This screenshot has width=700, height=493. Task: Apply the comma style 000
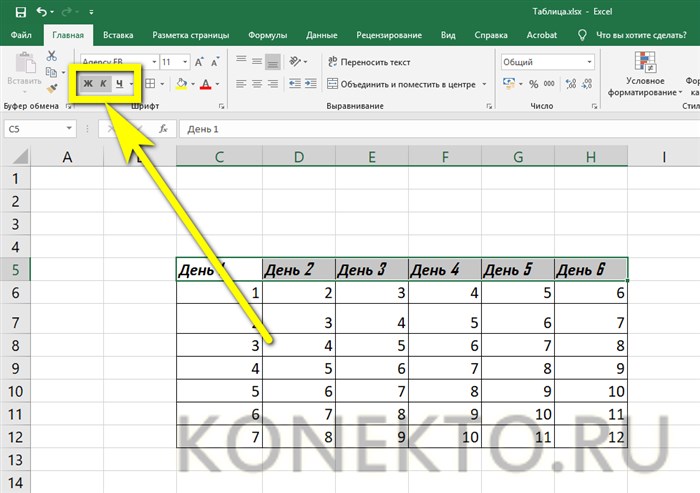point(549,84)
